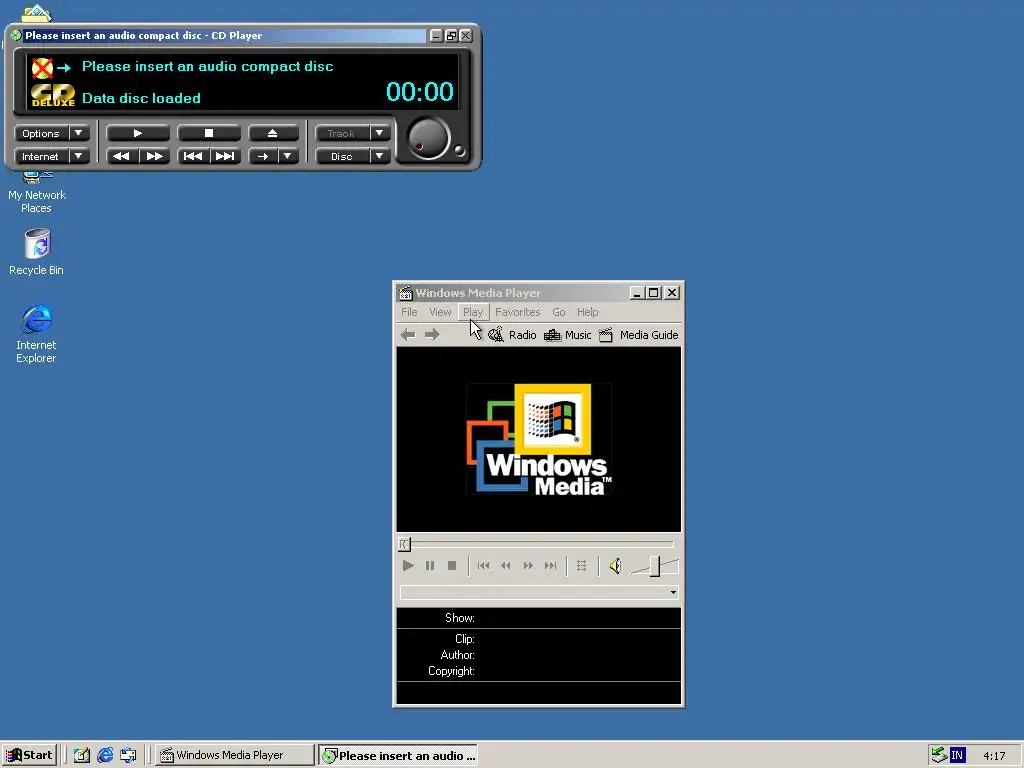
Task: Switch to CD Player taskbar button
Action: (x=398, y=756)
